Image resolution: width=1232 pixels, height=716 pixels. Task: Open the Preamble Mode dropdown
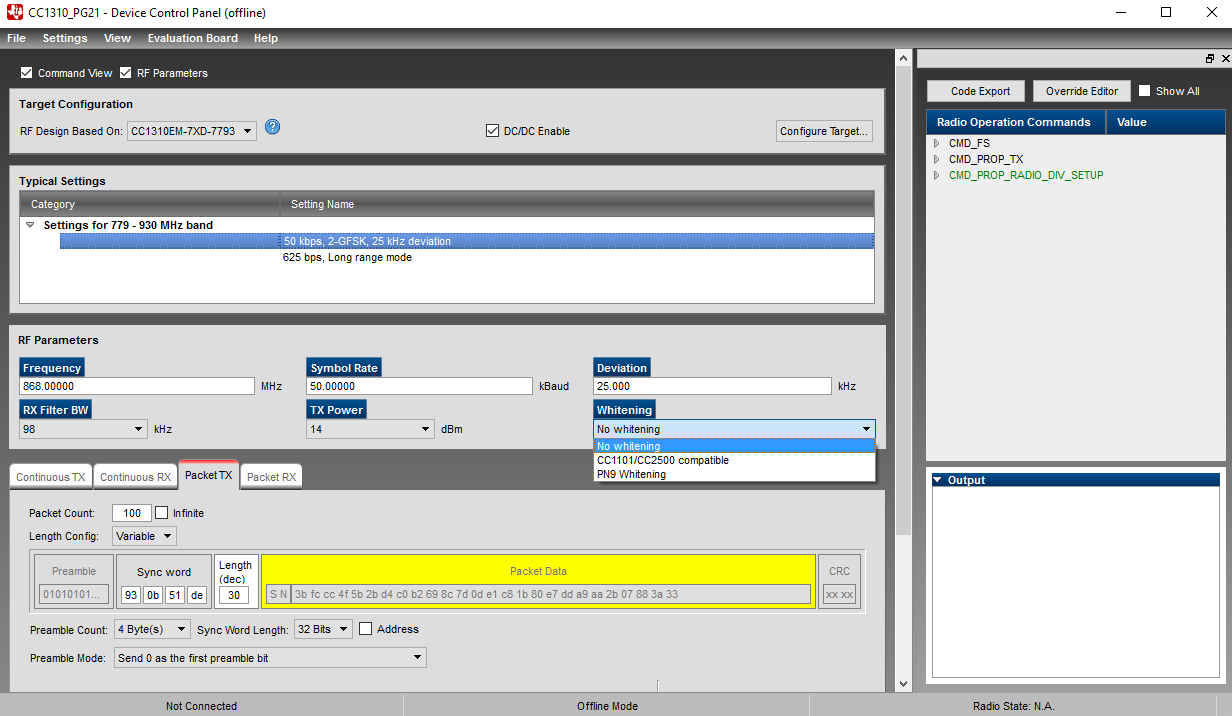click(270, 658)
